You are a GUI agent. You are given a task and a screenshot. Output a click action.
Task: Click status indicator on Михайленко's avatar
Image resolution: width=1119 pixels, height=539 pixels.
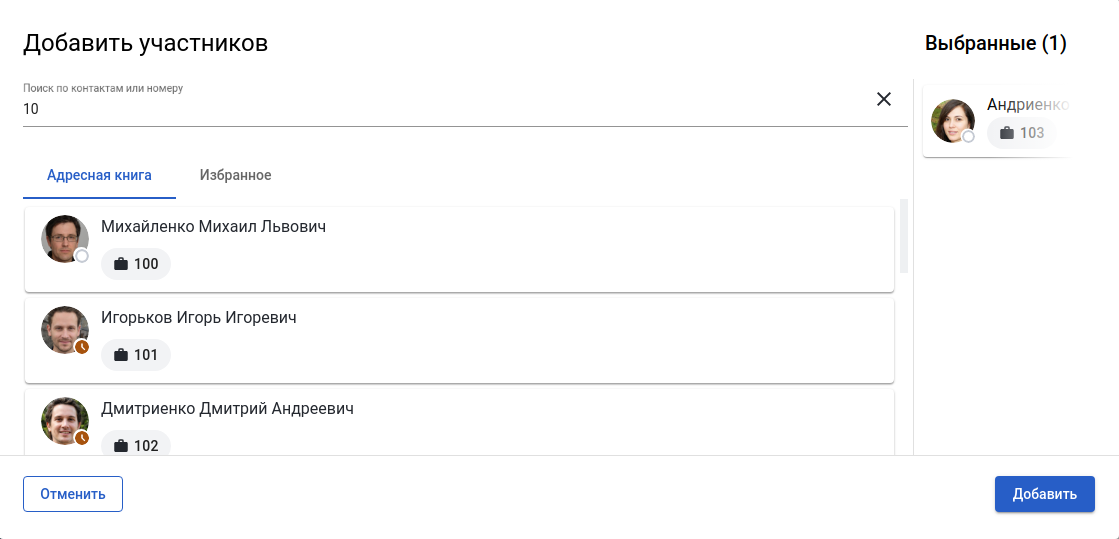82,256
